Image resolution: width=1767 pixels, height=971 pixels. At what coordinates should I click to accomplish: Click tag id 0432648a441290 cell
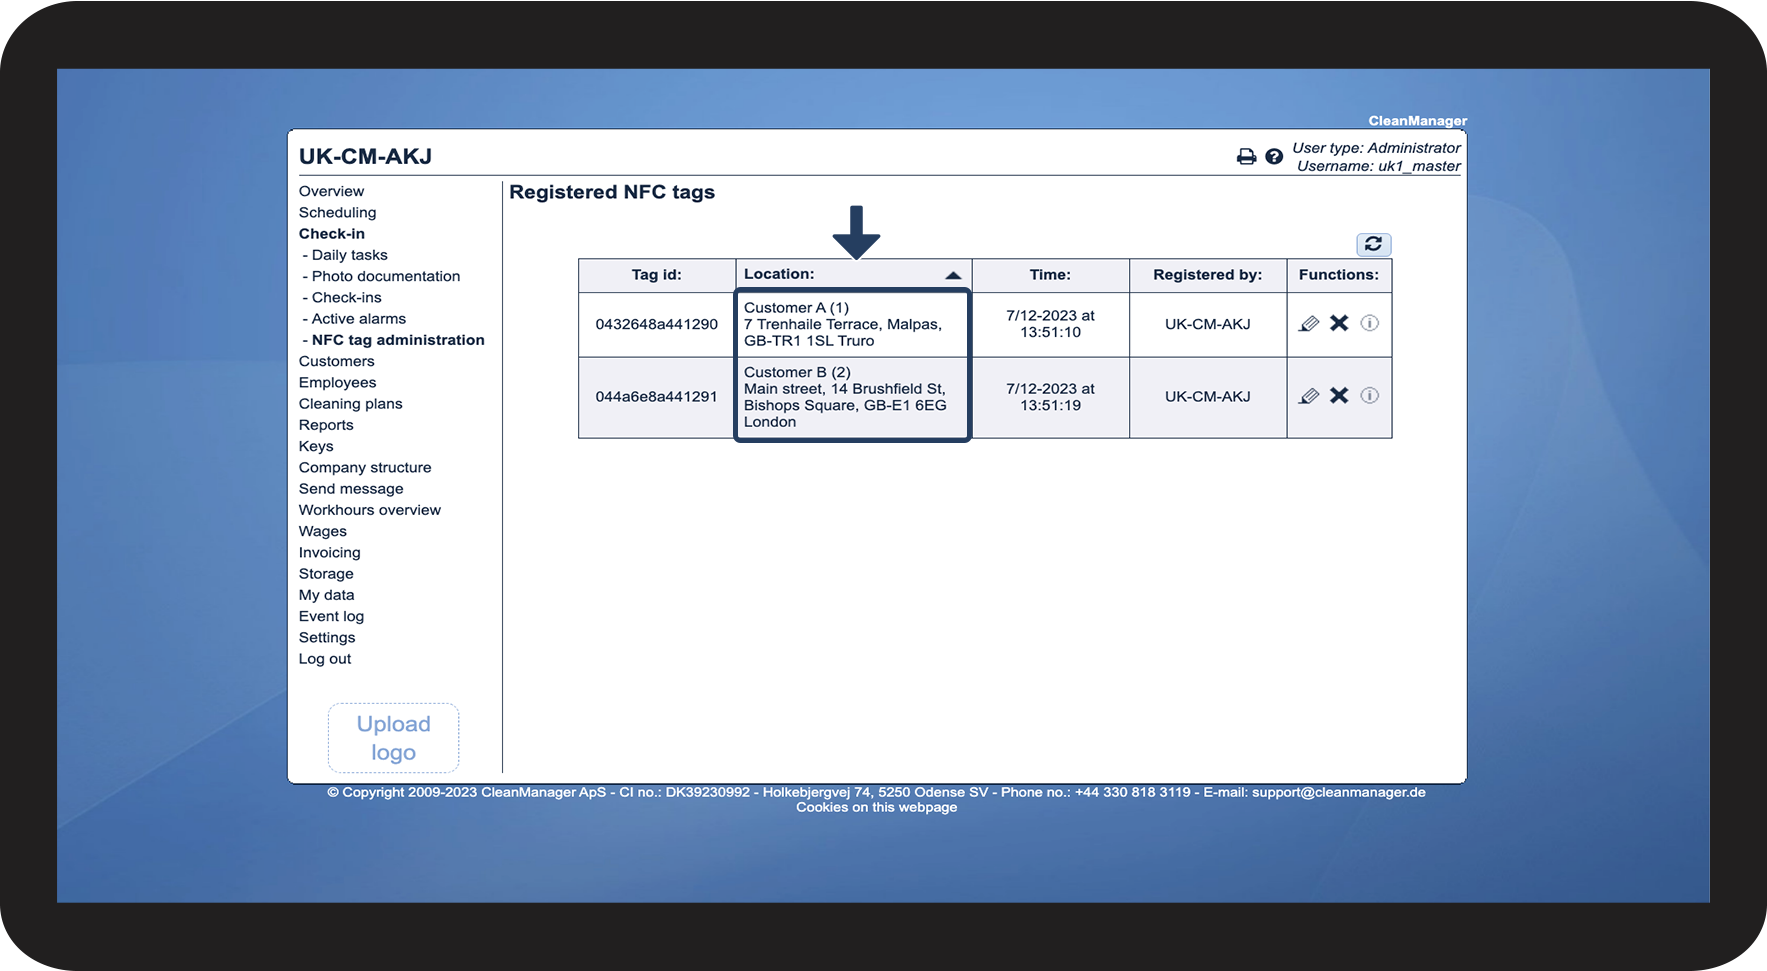pyautogui.click(x=656, y=324)
